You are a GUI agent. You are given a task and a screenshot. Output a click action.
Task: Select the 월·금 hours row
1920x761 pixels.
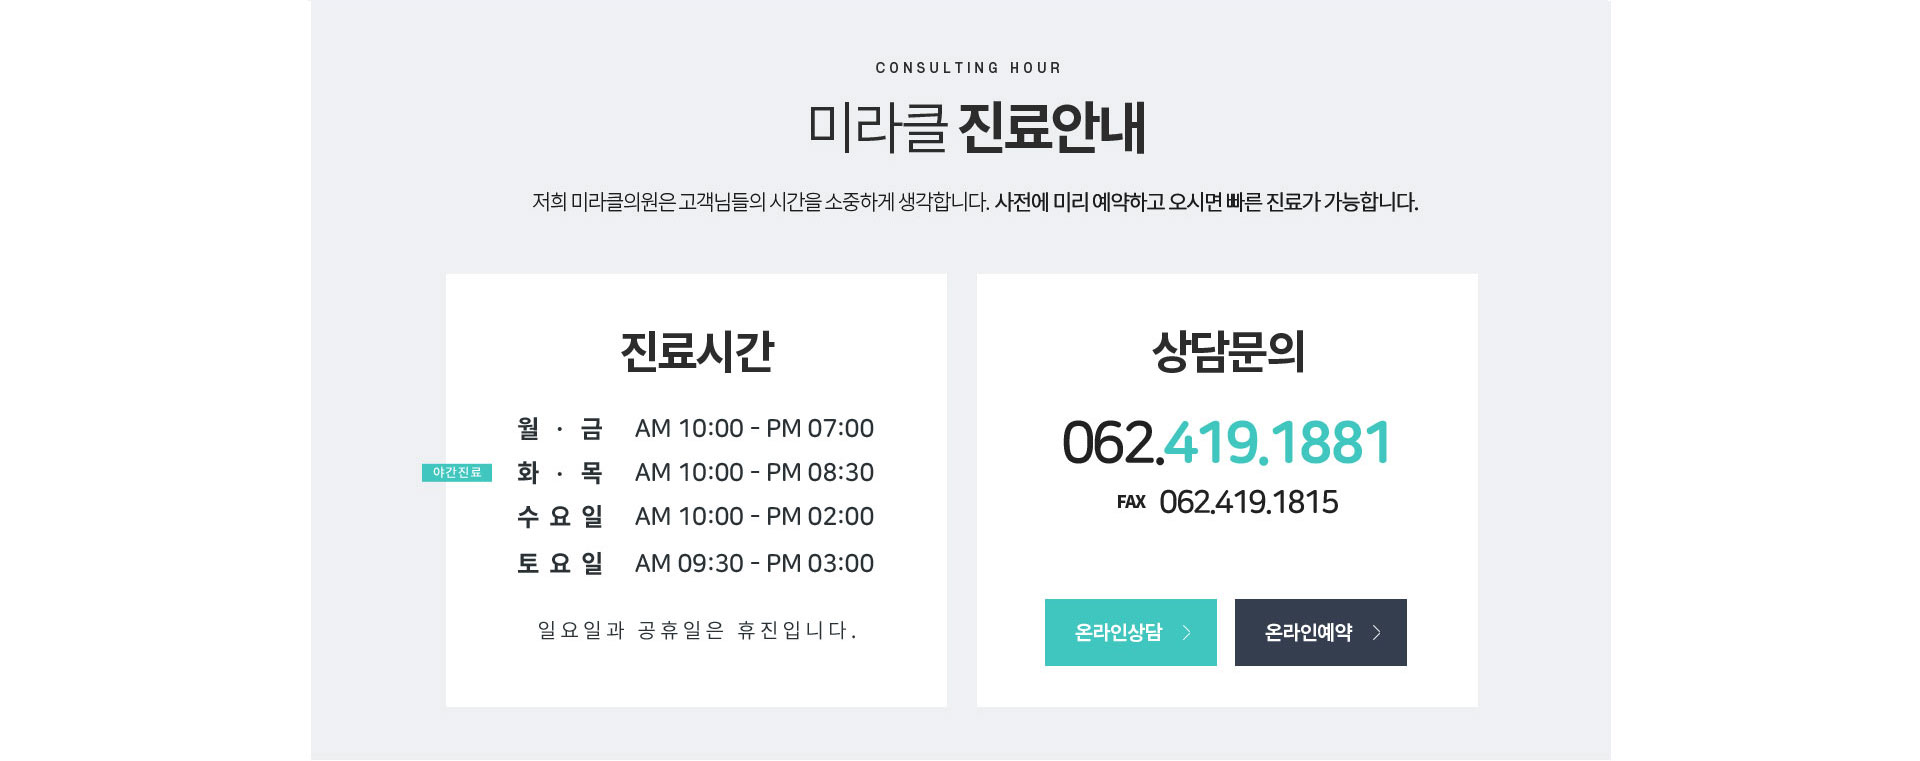[695, 428]
